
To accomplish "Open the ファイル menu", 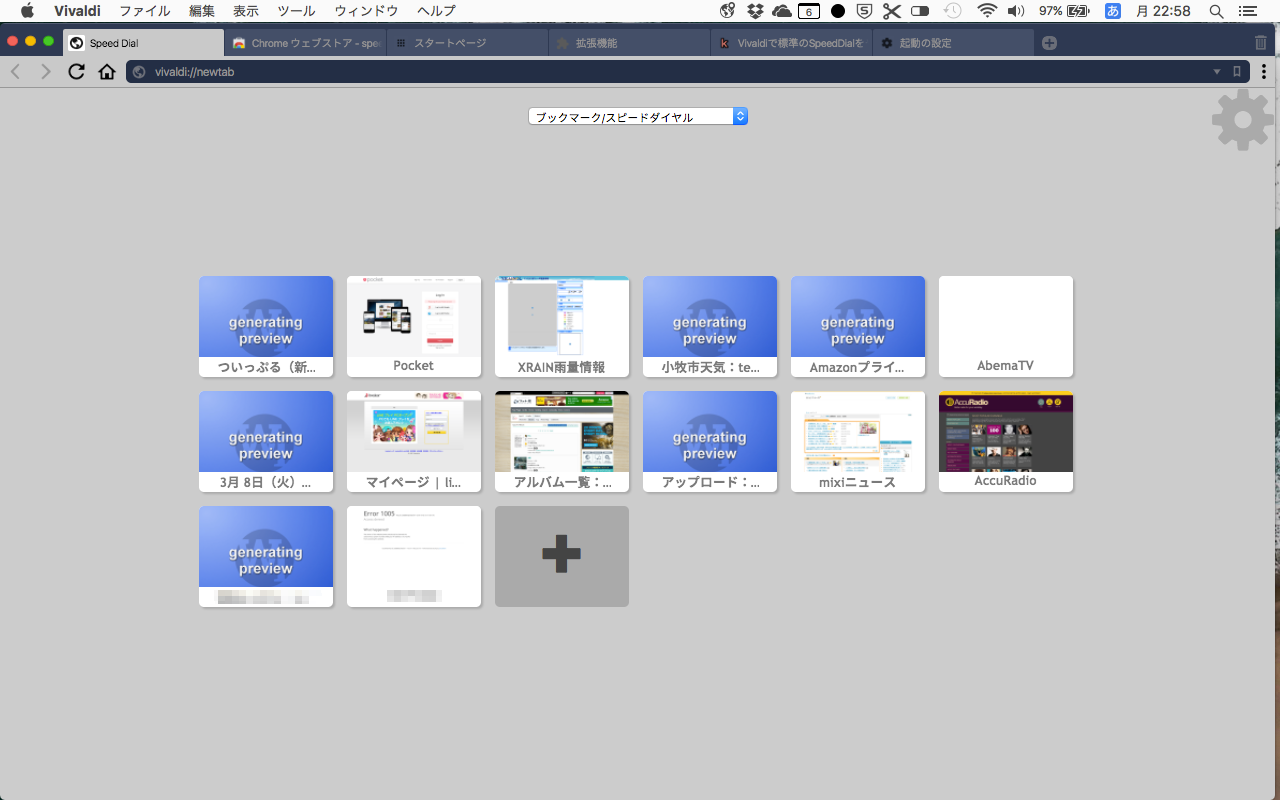I will 144,11.
